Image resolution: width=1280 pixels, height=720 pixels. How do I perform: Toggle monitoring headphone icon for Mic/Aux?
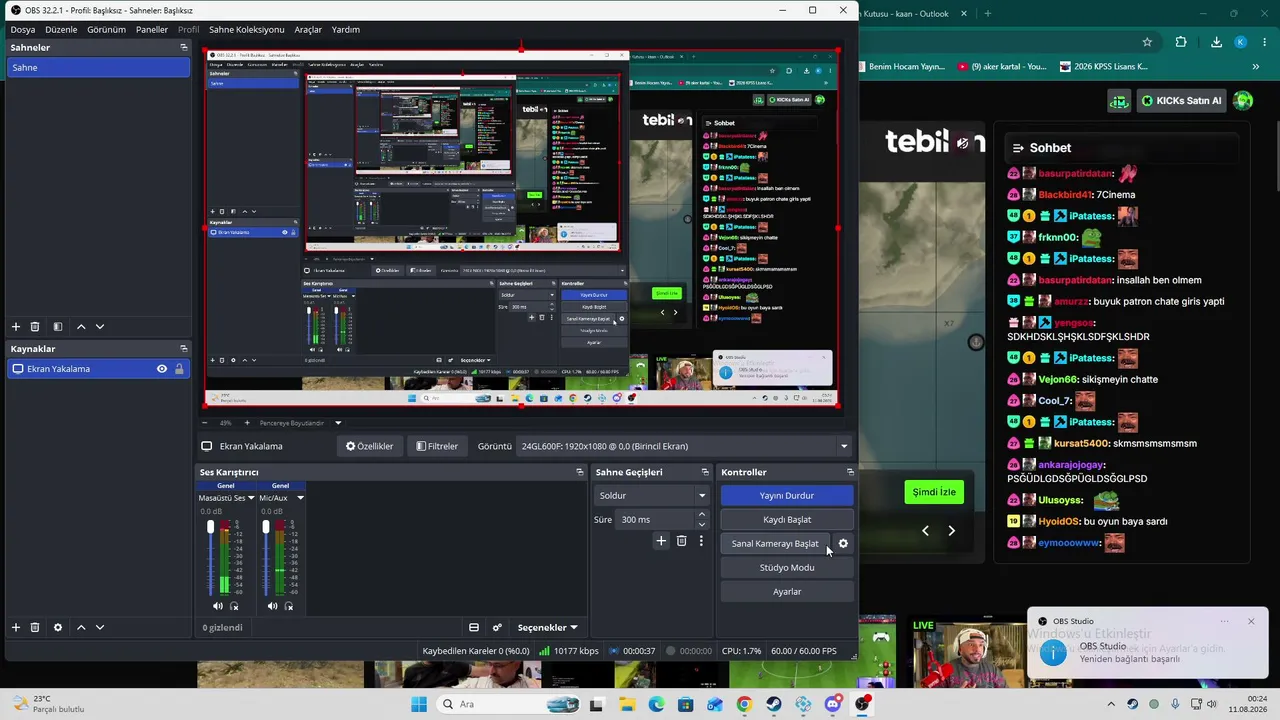[x=289, y=606]
